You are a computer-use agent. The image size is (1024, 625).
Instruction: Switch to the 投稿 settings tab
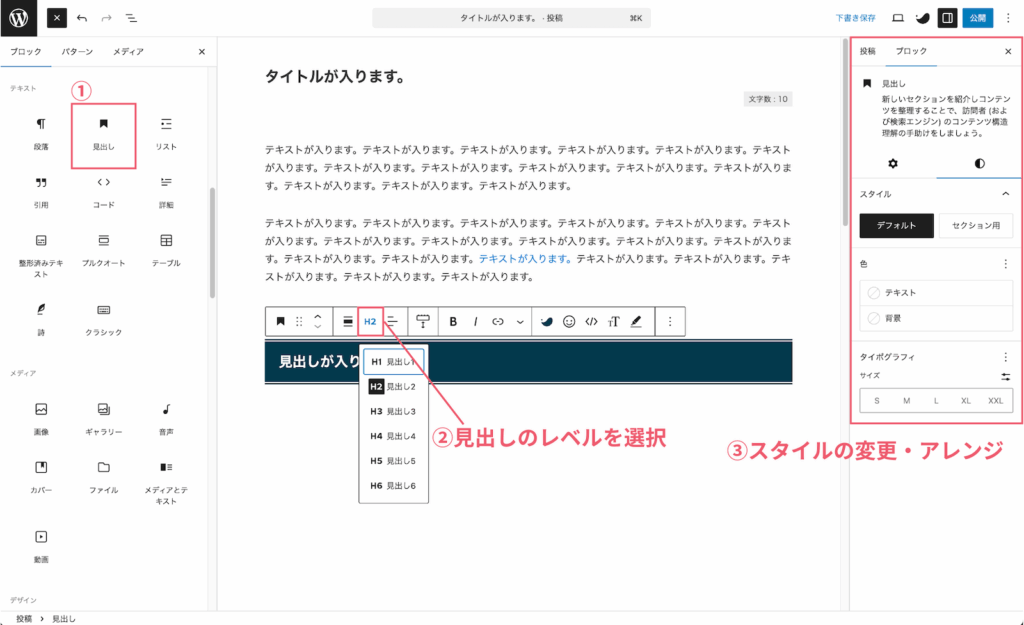[x=867, y=51]
